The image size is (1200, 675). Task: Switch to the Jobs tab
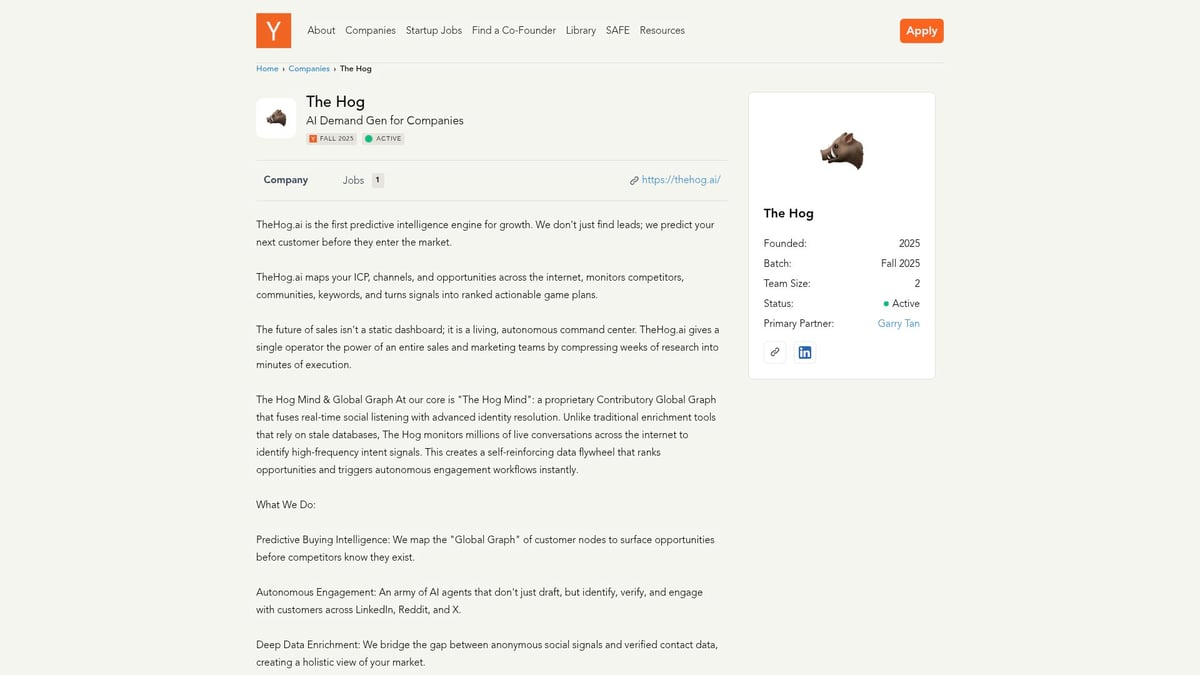click(353, 180)
